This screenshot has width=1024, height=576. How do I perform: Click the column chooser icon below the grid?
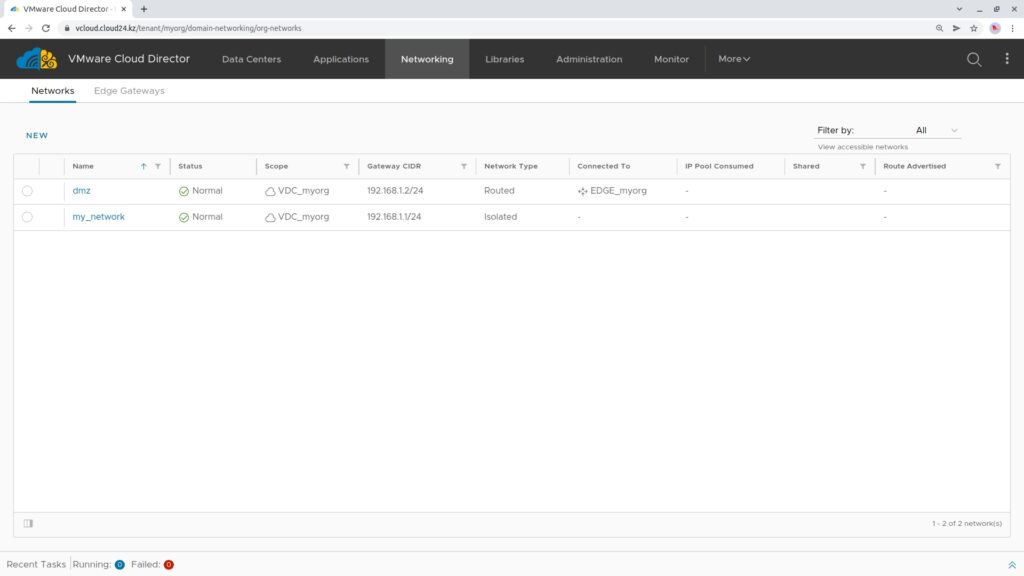click(x=28, y=523)
